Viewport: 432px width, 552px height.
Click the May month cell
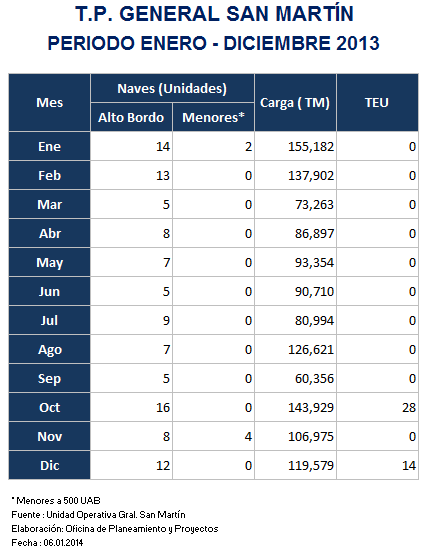(x=49, y=263)
